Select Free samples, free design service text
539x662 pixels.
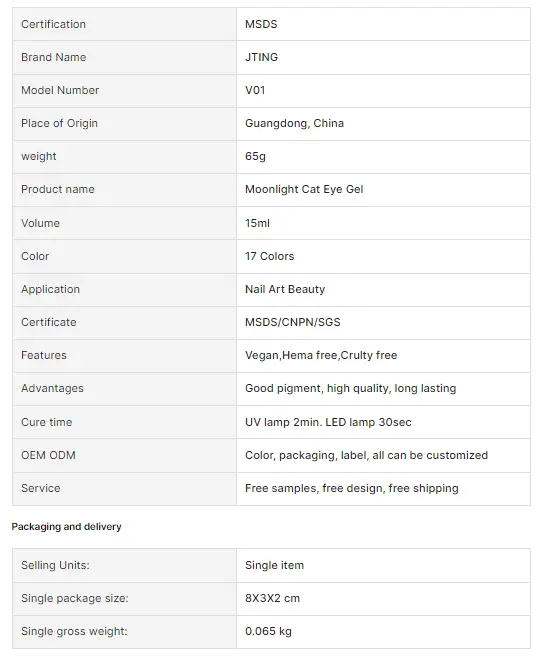coord(351,488)
